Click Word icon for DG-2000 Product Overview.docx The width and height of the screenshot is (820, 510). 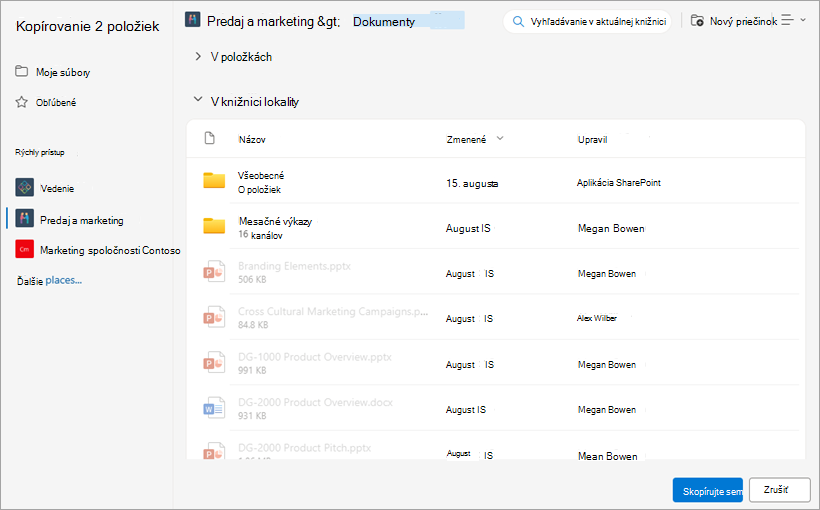[214, 408]
